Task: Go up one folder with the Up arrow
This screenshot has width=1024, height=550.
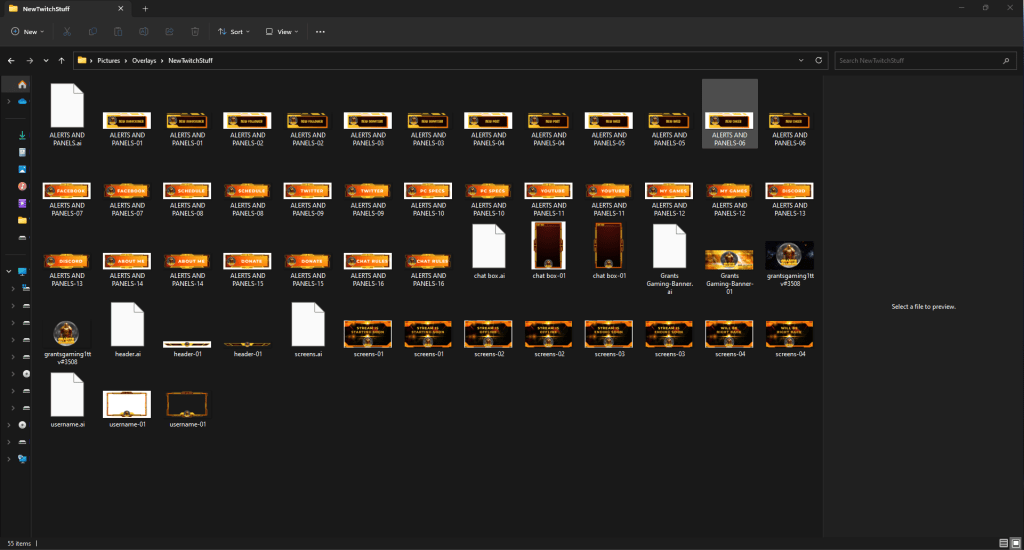Action: (x=62, y=60)
